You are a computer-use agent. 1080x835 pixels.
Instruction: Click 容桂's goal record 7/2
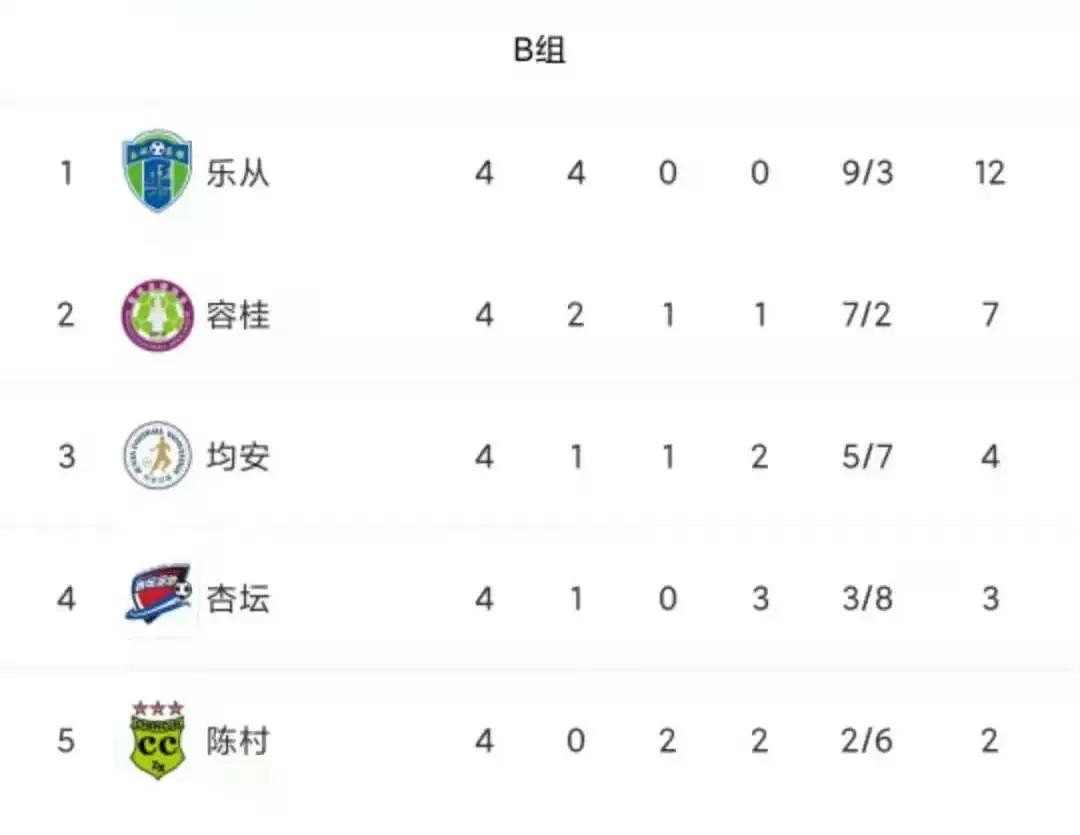coord(867,315)
